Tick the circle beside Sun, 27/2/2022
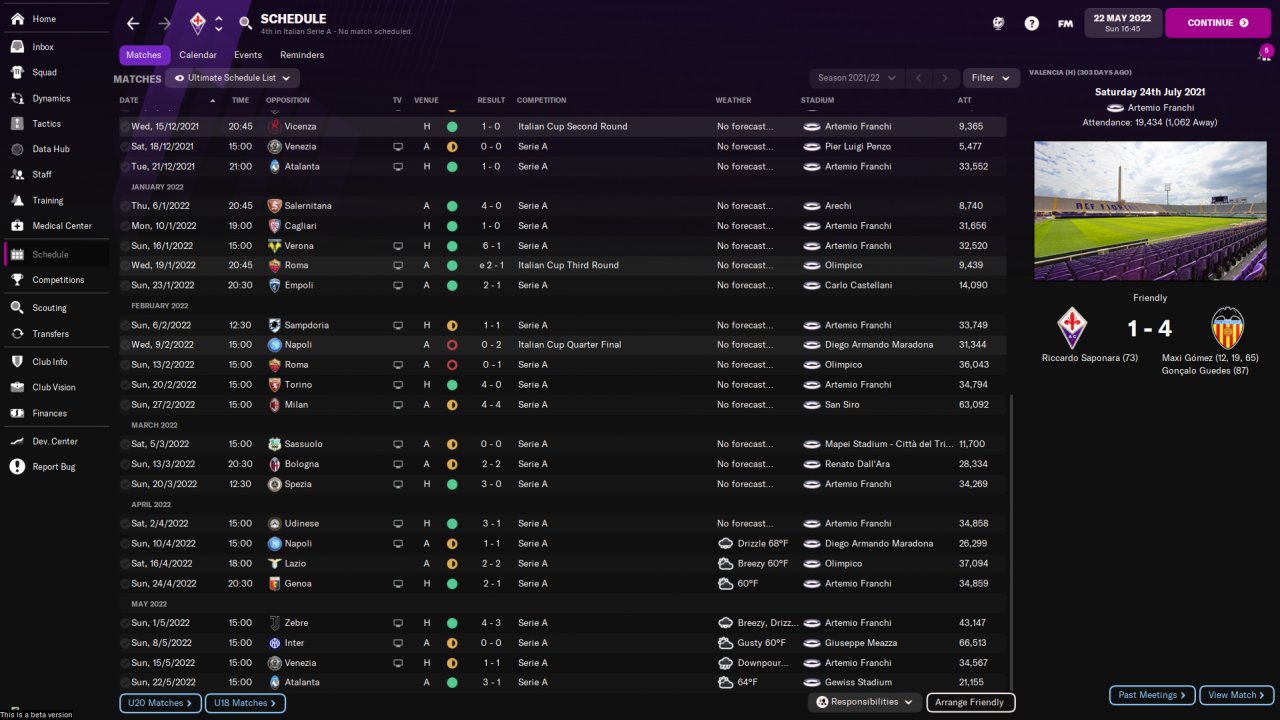The image size is (1280, 720). point(125,405)
